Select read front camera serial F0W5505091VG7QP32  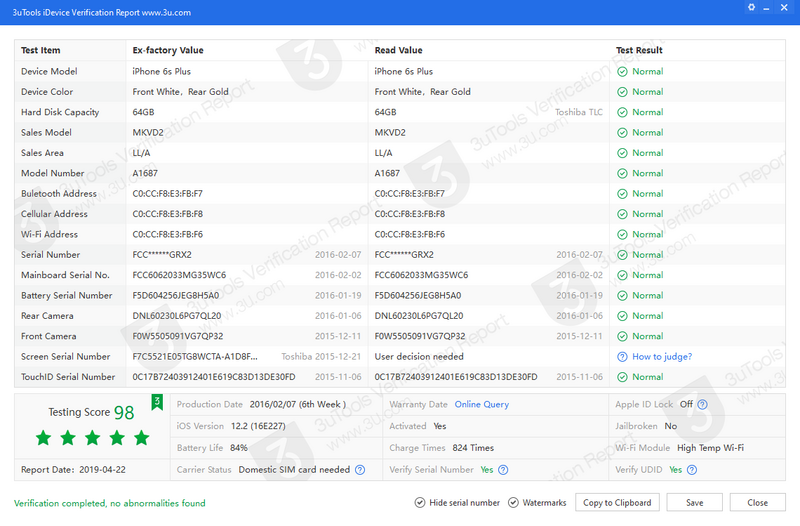(x=420, y=336)
